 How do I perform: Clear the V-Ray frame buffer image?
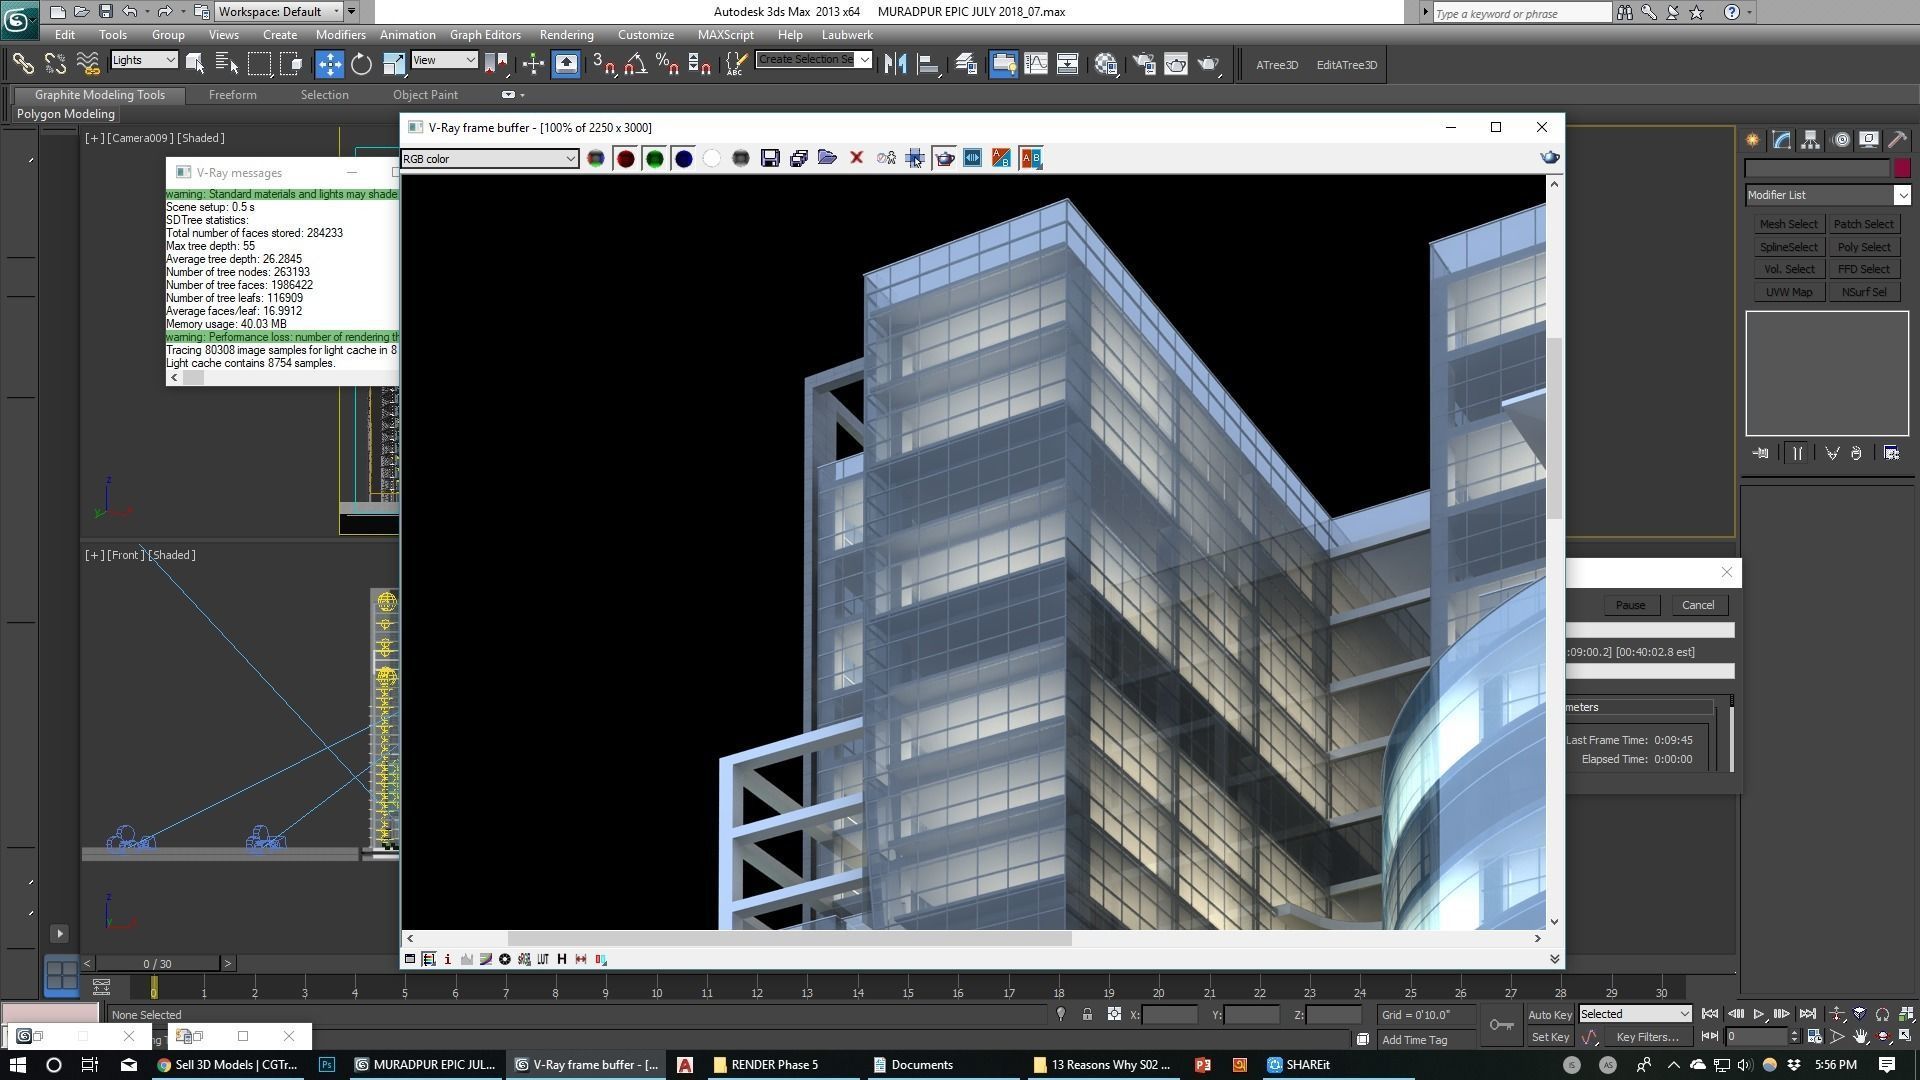857,158
